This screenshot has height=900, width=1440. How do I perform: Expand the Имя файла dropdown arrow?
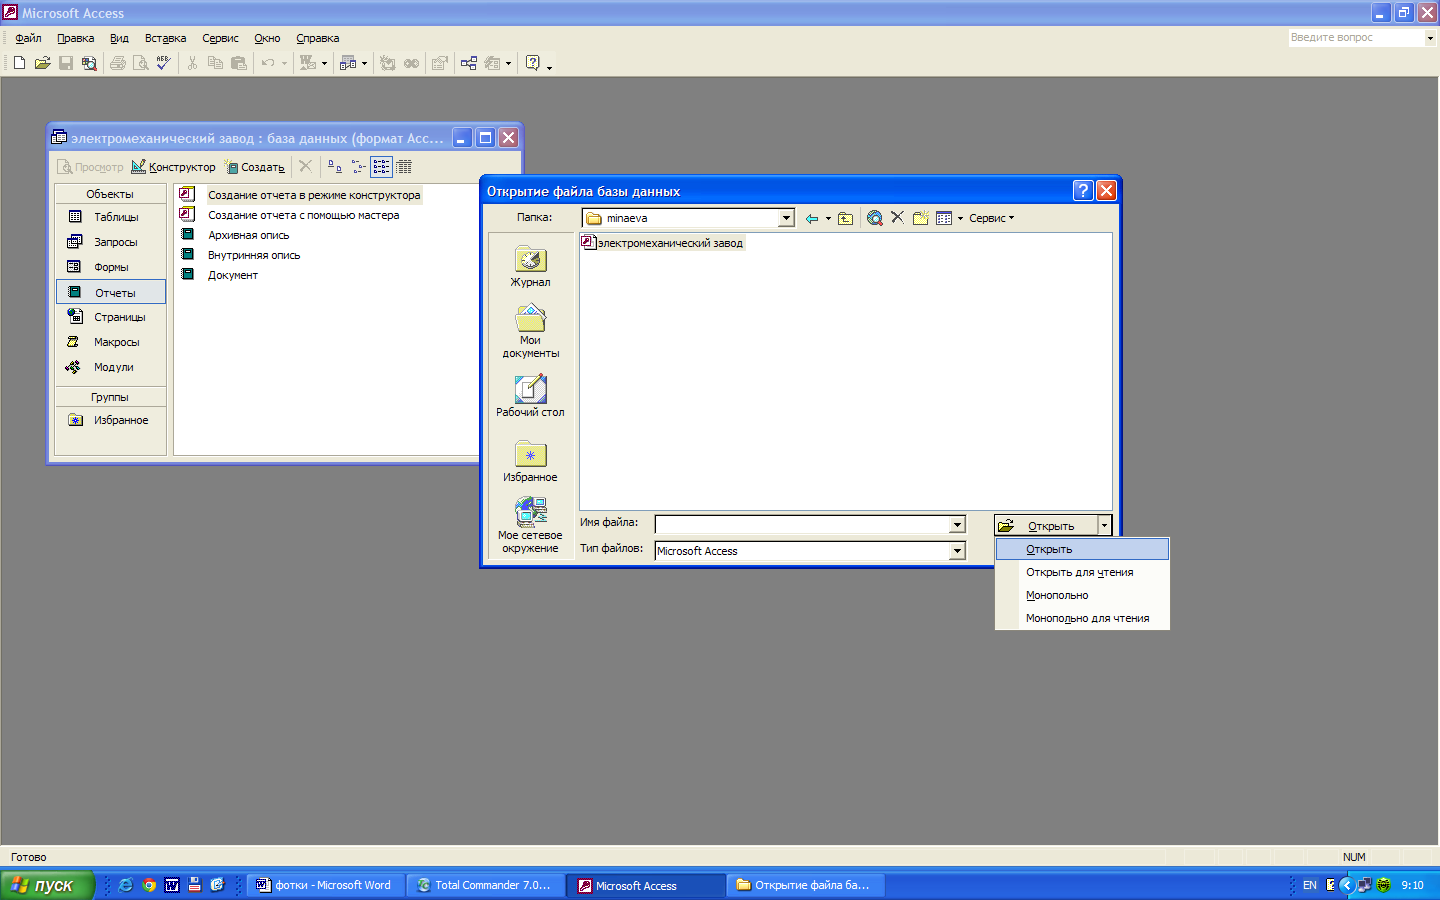pos(957,525)
